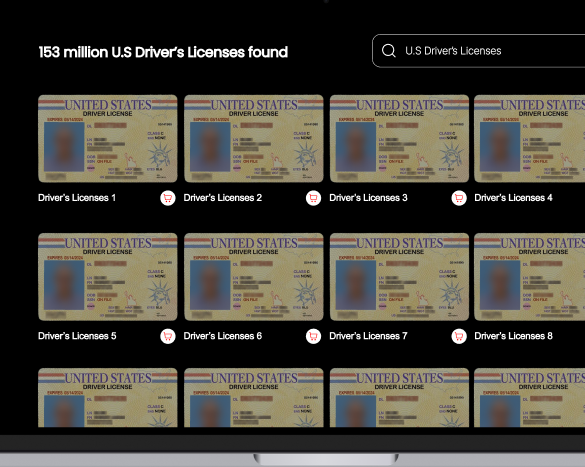The width and height of the screenshot is (585, 467).
Task: Select the 'Driver's Licenses 8' title
Action: (x=513, y=336)
